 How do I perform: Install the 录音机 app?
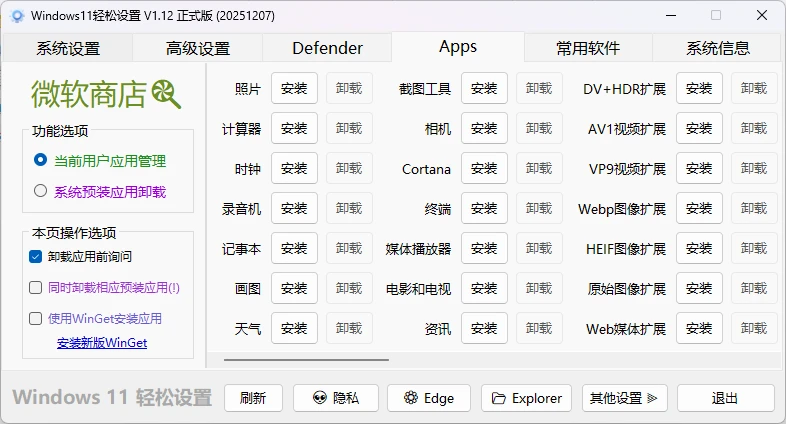(x=294, y=208)
